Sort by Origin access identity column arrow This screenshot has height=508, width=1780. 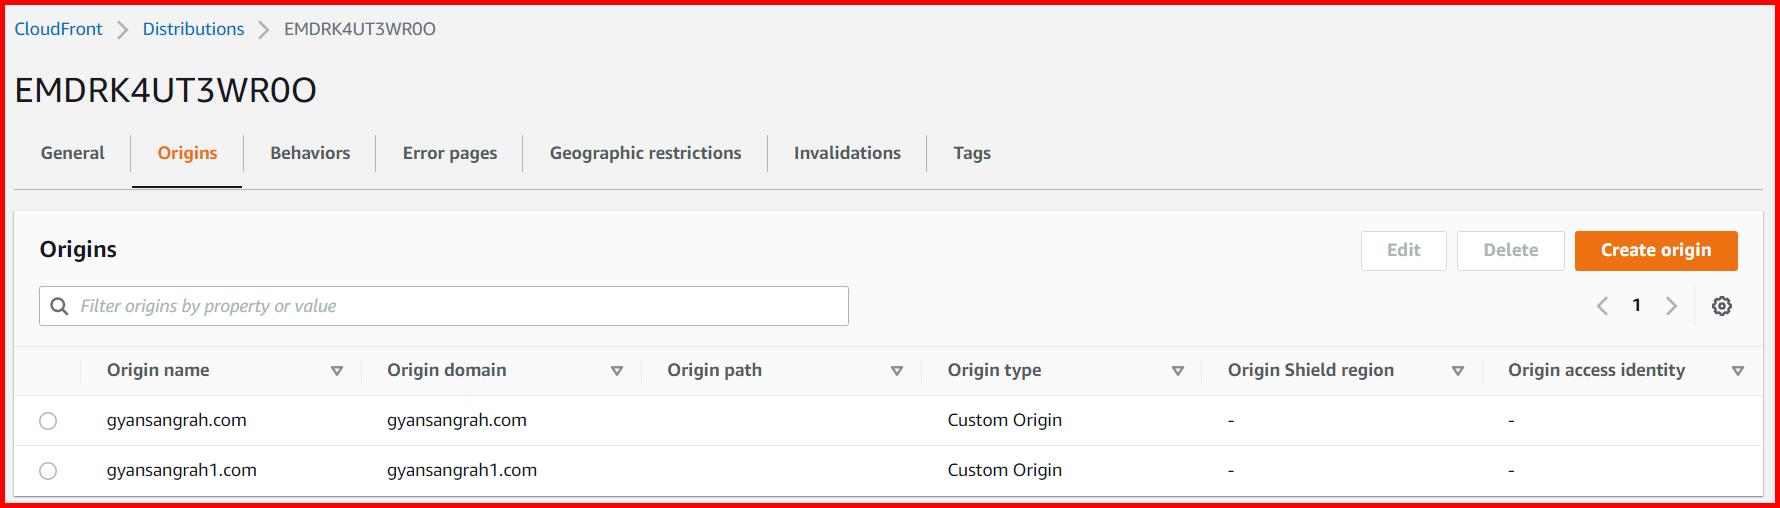click(x=1738, y=371)
